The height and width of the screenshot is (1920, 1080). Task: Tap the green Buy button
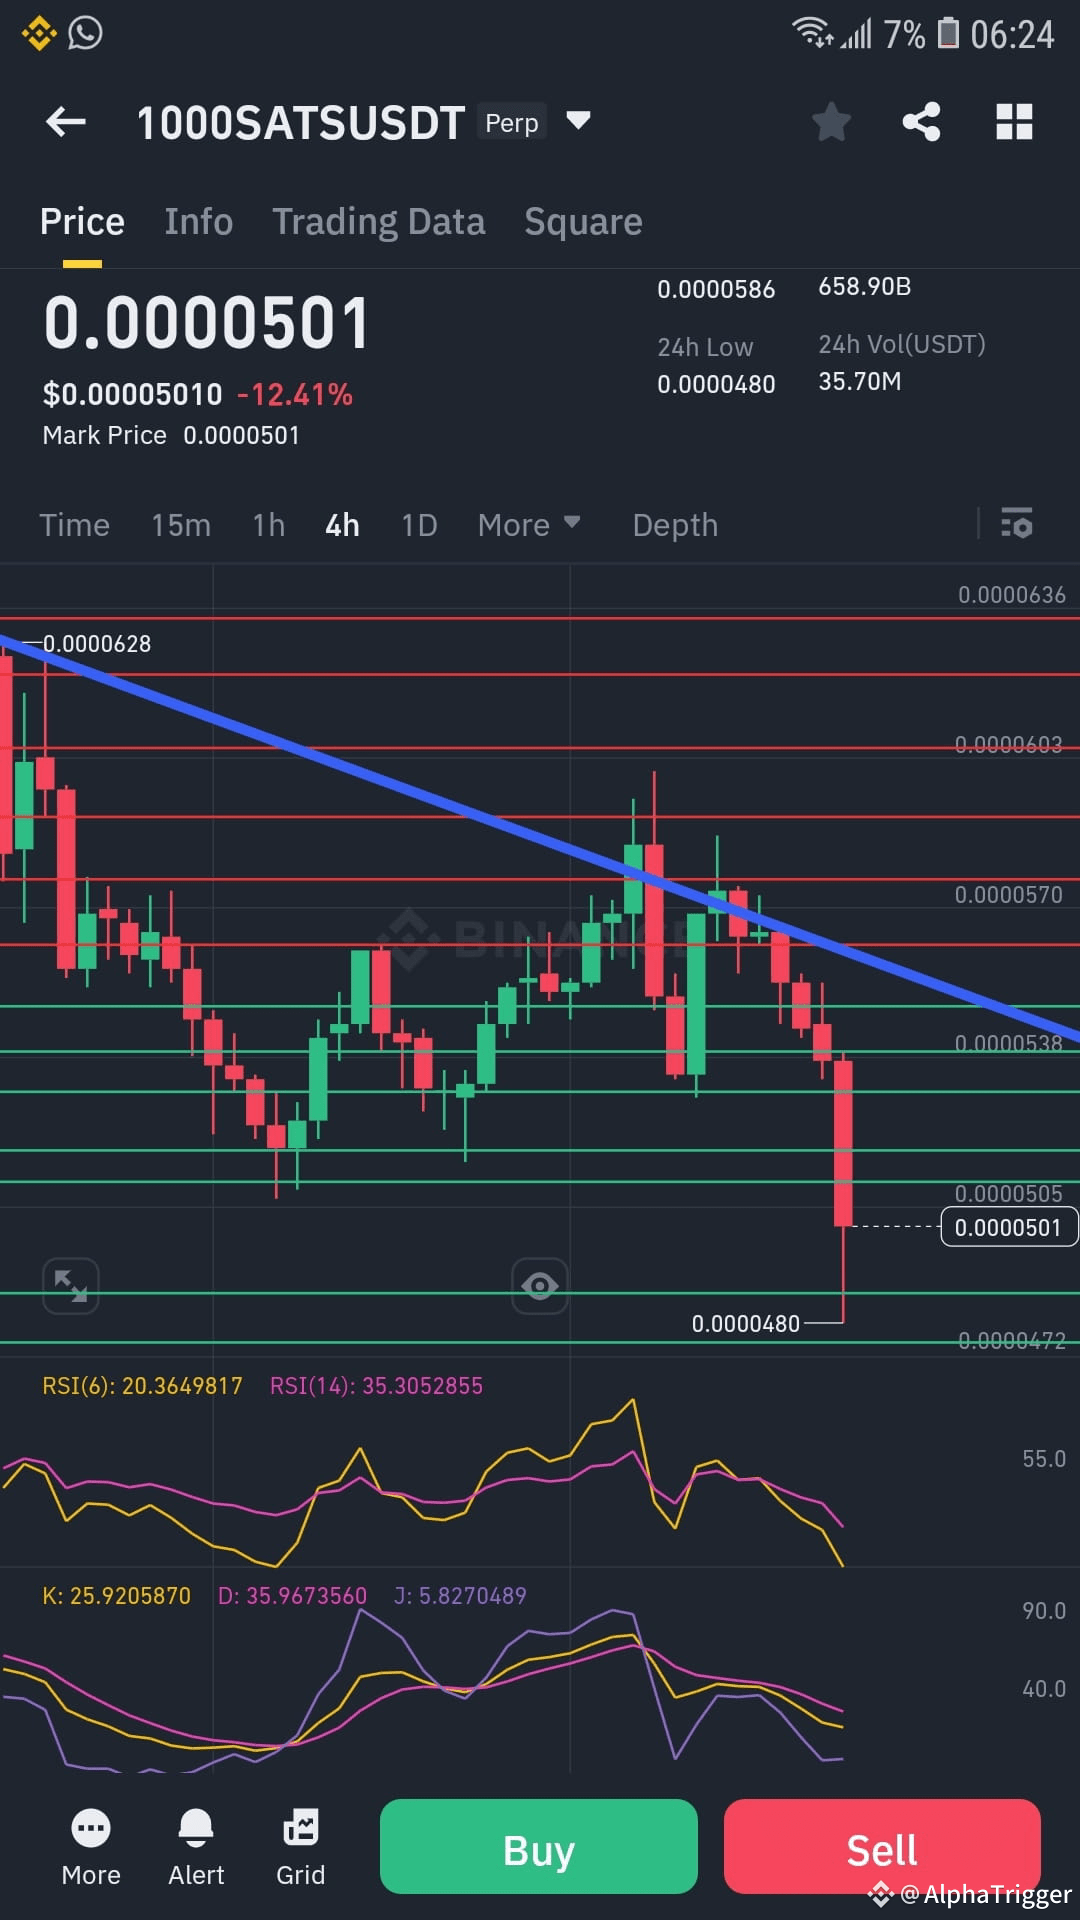[539, 1846]
